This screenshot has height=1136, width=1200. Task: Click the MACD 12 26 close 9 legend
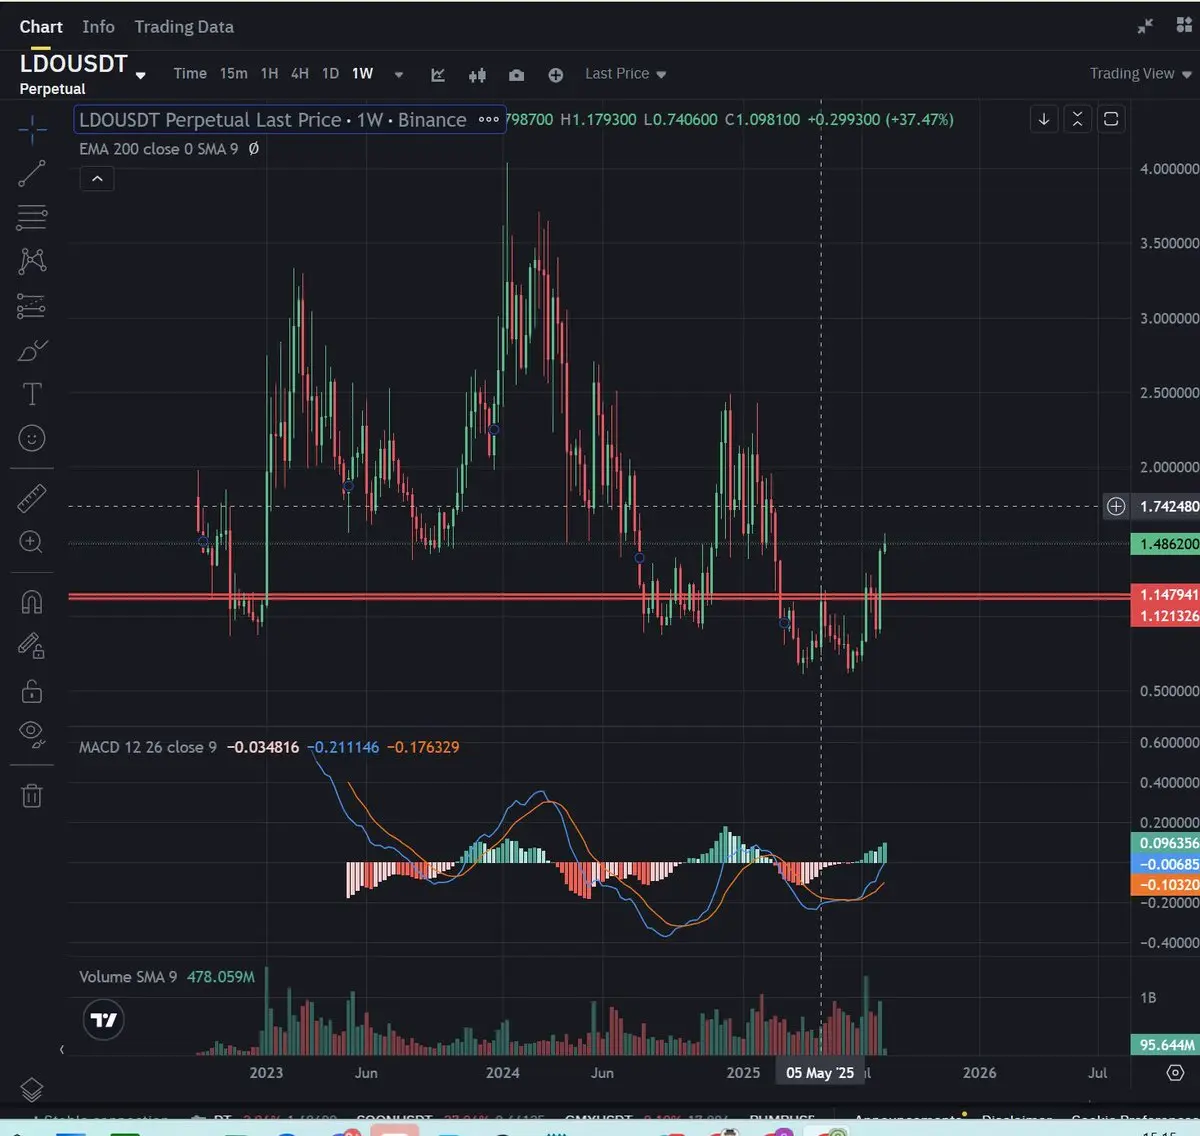coord(148,747)
